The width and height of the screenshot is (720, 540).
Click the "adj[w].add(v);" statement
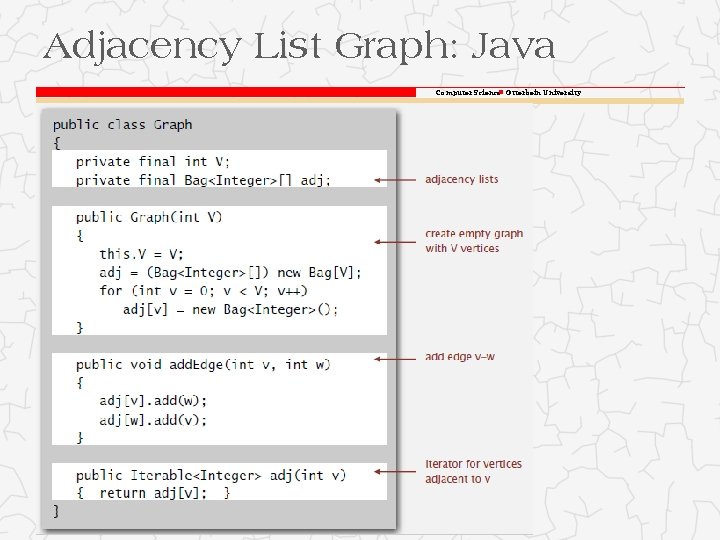(153, 420)
